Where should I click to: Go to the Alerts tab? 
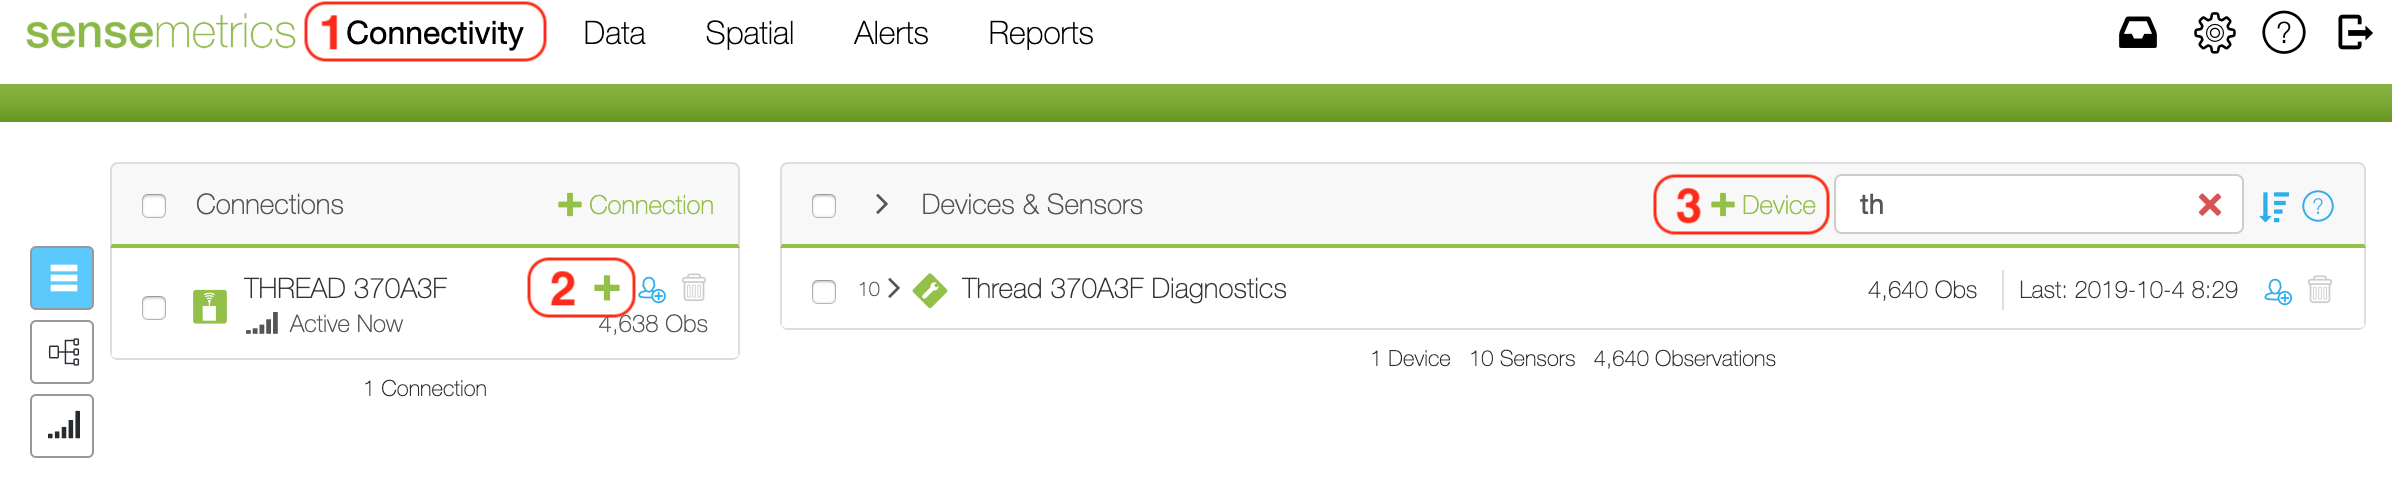(x=890, y=34)
